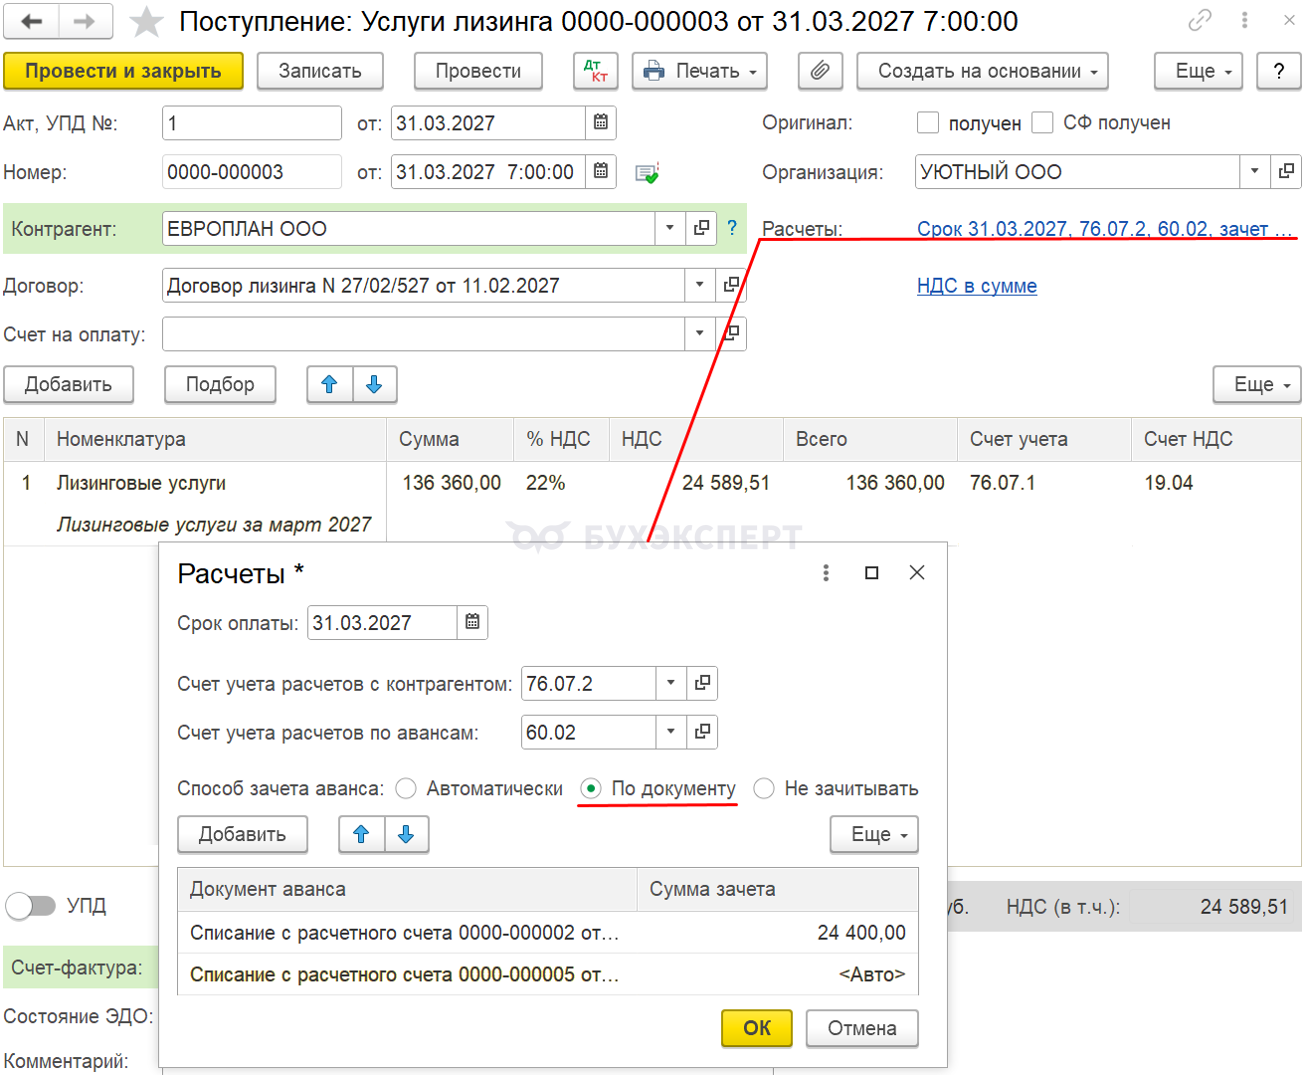Click the question mark near Контрагент
Image resolution: width=1308 pixels, height=1076 pixels.
732,228
